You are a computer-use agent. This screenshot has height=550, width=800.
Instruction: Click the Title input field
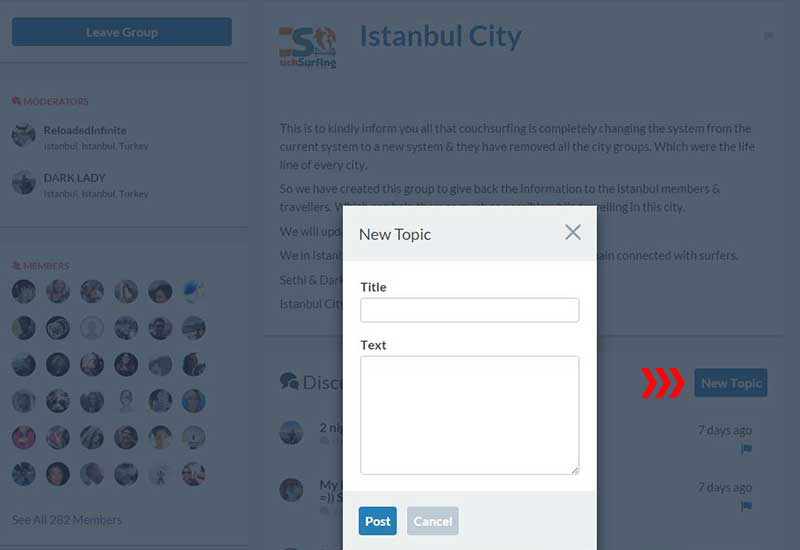click(469, 310)
